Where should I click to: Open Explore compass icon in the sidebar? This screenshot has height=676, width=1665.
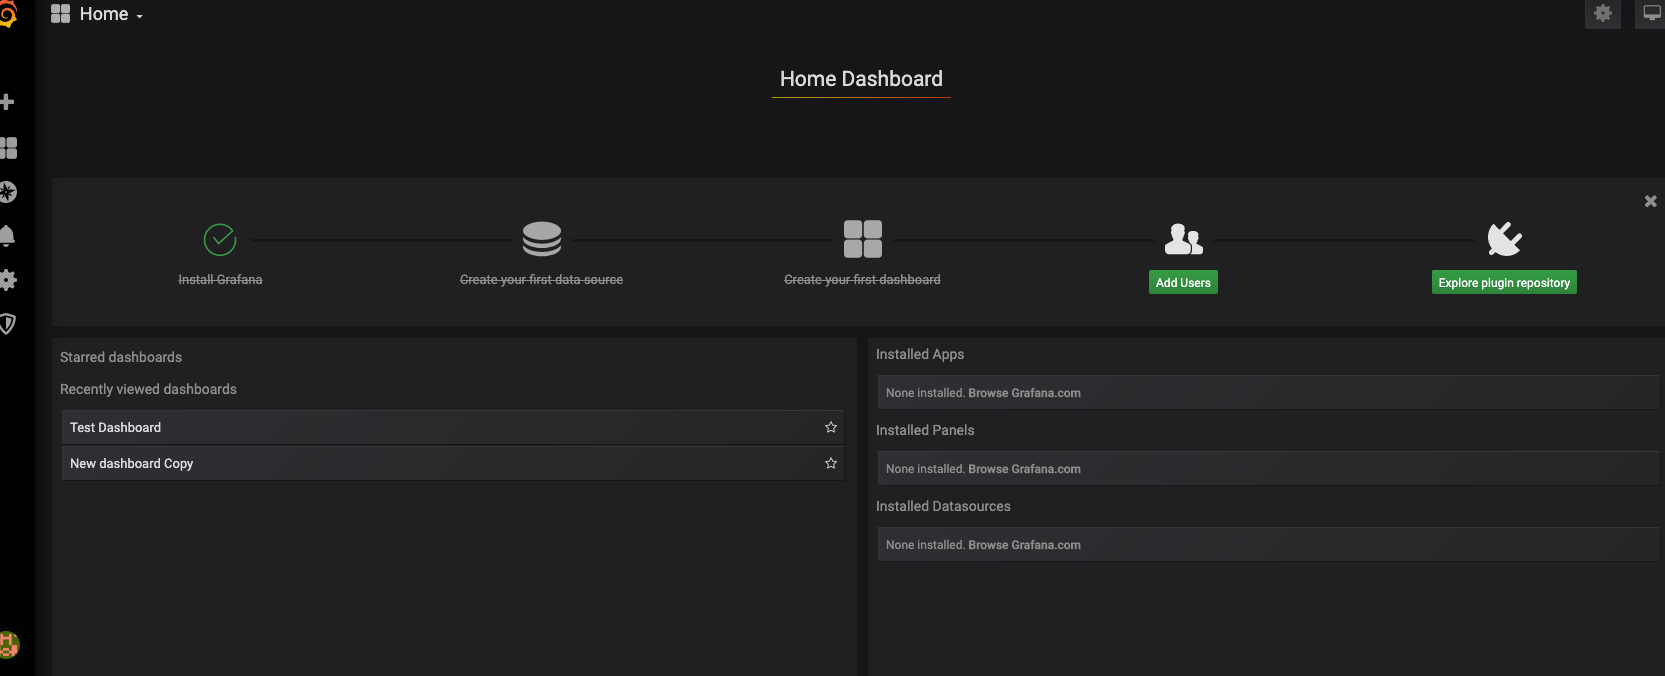(8, 192)
